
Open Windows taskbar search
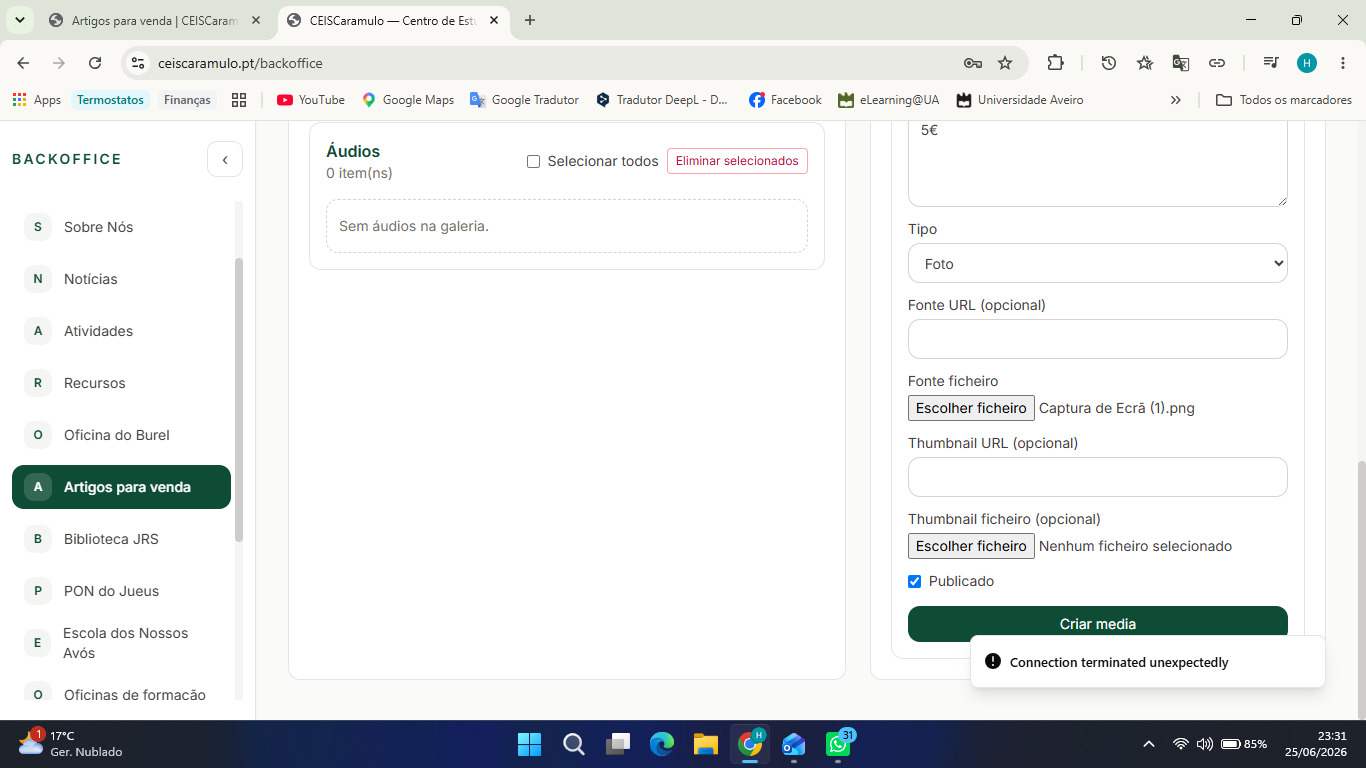(x=574, y=744)
